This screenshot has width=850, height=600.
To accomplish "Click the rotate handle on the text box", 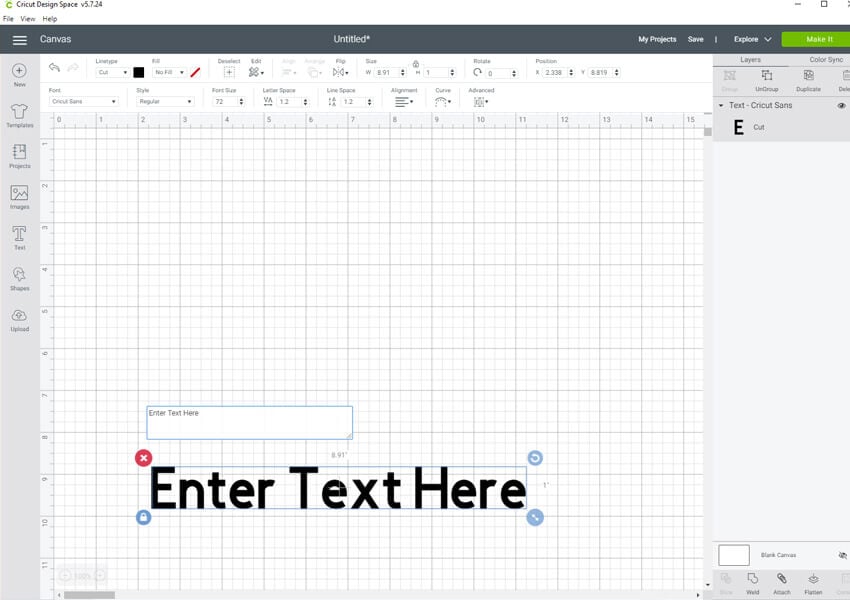I will click(535, 458).
